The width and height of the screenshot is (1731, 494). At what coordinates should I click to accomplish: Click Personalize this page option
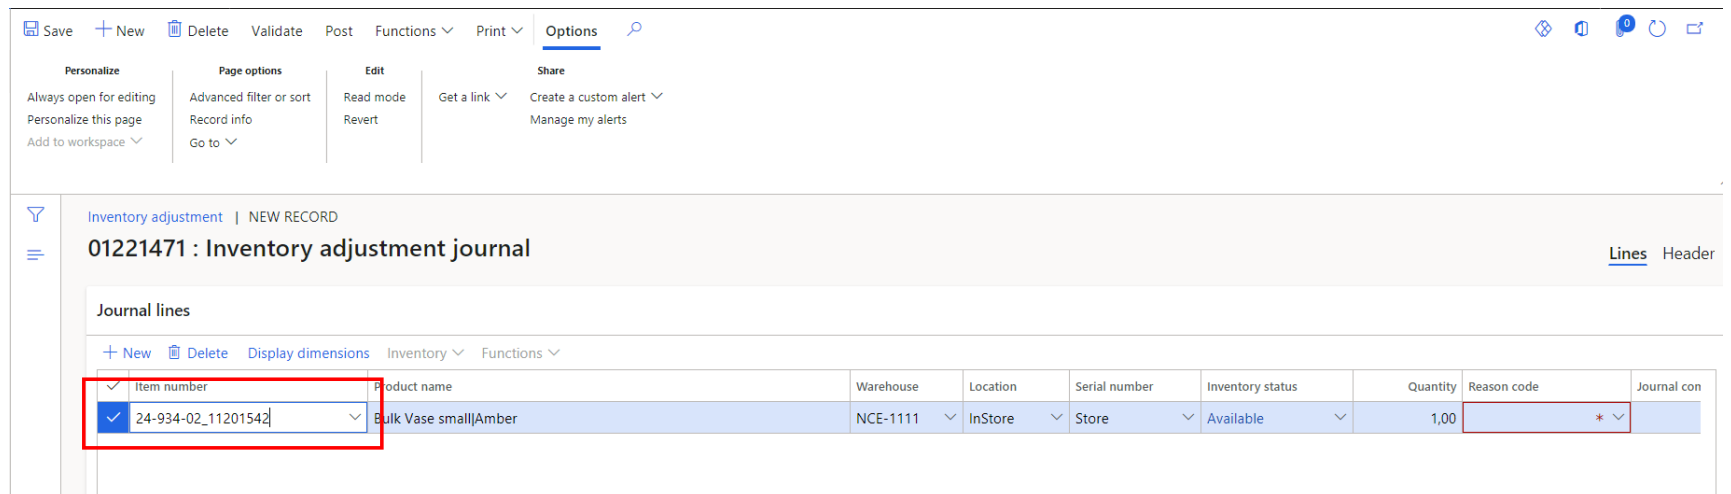pyautogui.click(x=84, y=120)
